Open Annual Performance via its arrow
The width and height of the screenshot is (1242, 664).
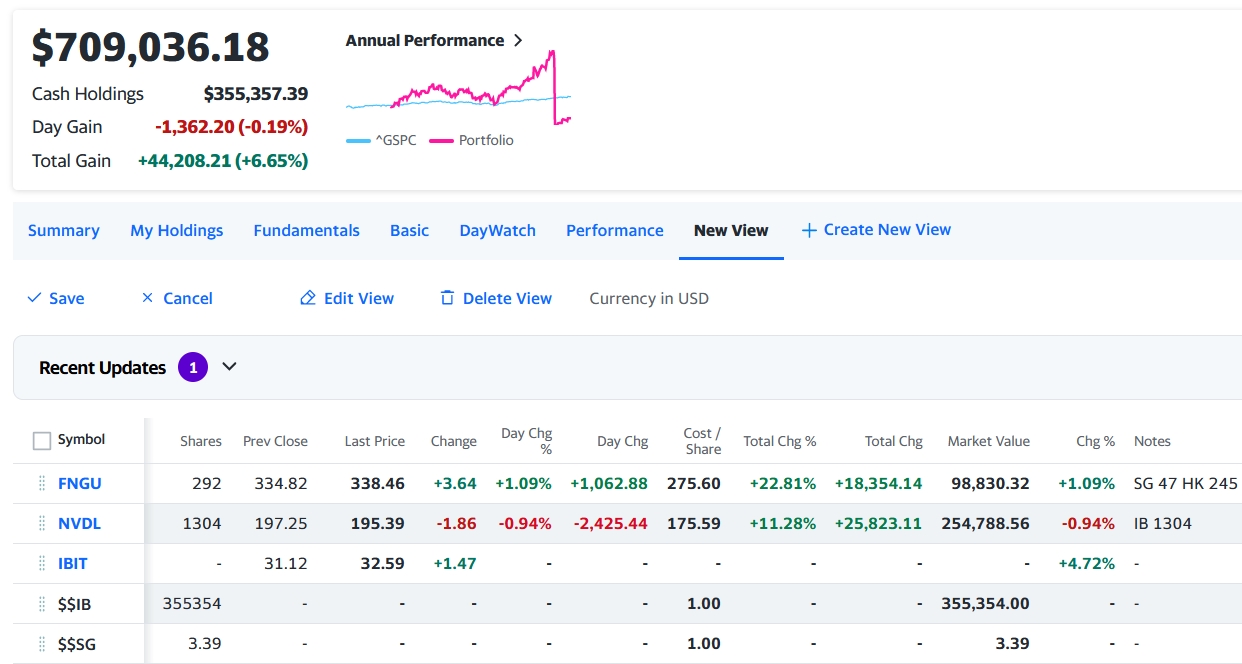tap(518, 41)
